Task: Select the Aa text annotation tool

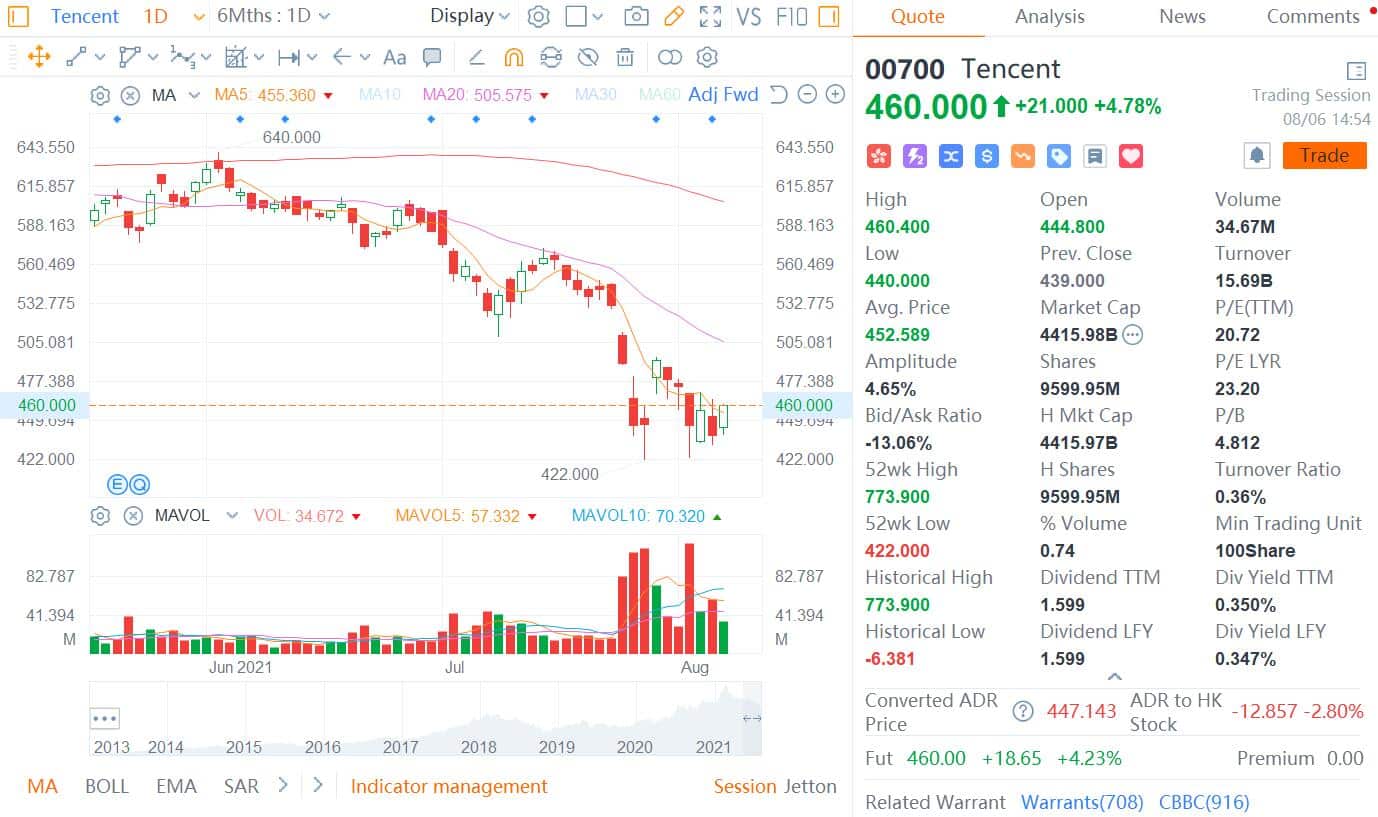Action: [394, 57]
